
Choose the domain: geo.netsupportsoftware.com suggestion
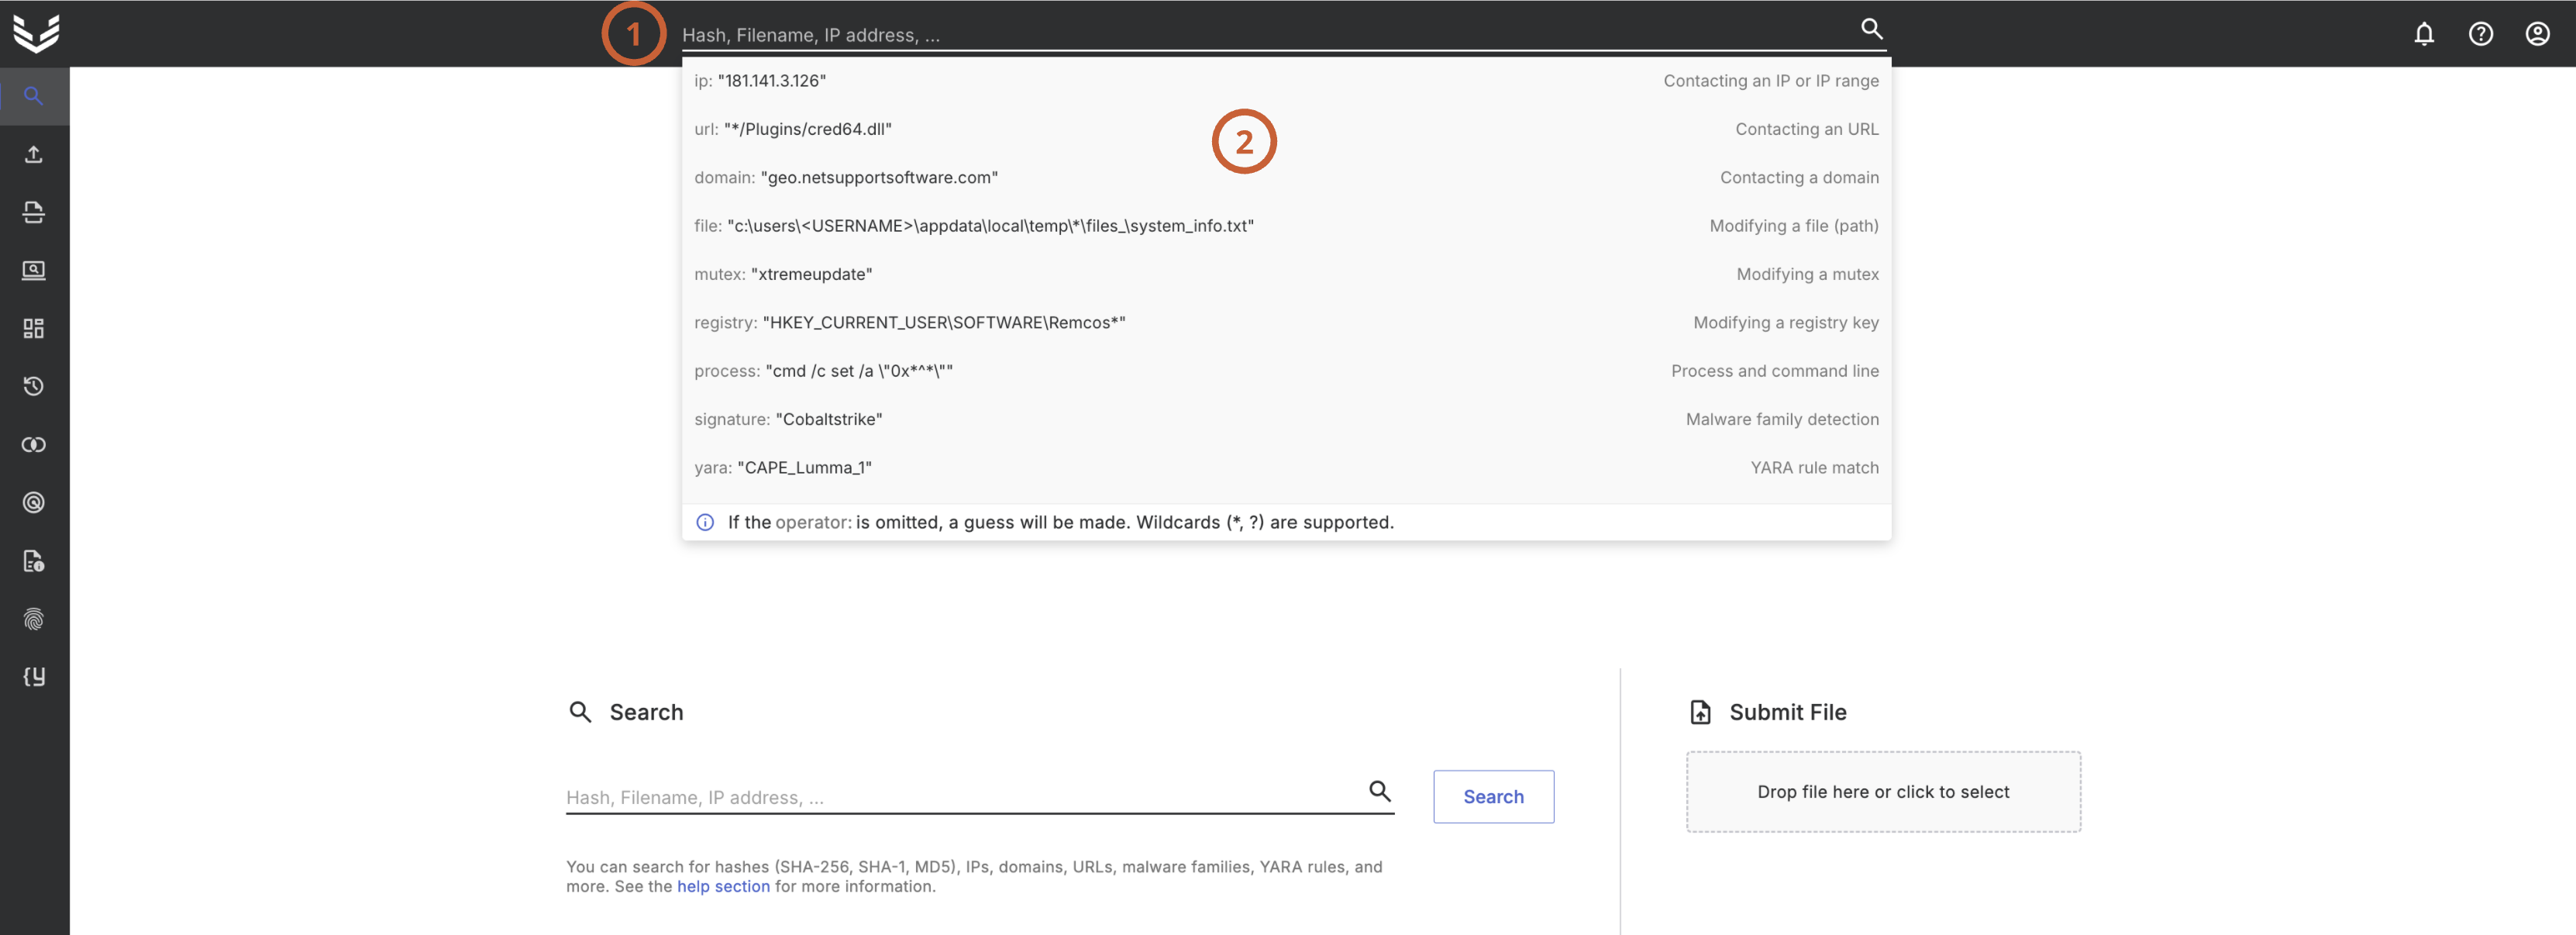846,178
